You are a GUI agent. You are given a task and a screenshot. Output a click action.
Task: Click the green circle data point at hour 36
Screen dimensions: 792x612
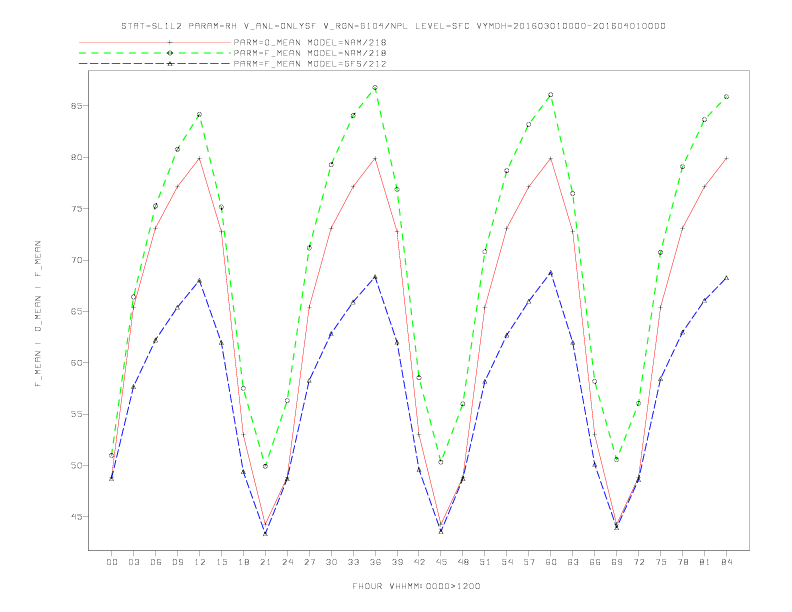pyautogui.click(x=375, y=88)
